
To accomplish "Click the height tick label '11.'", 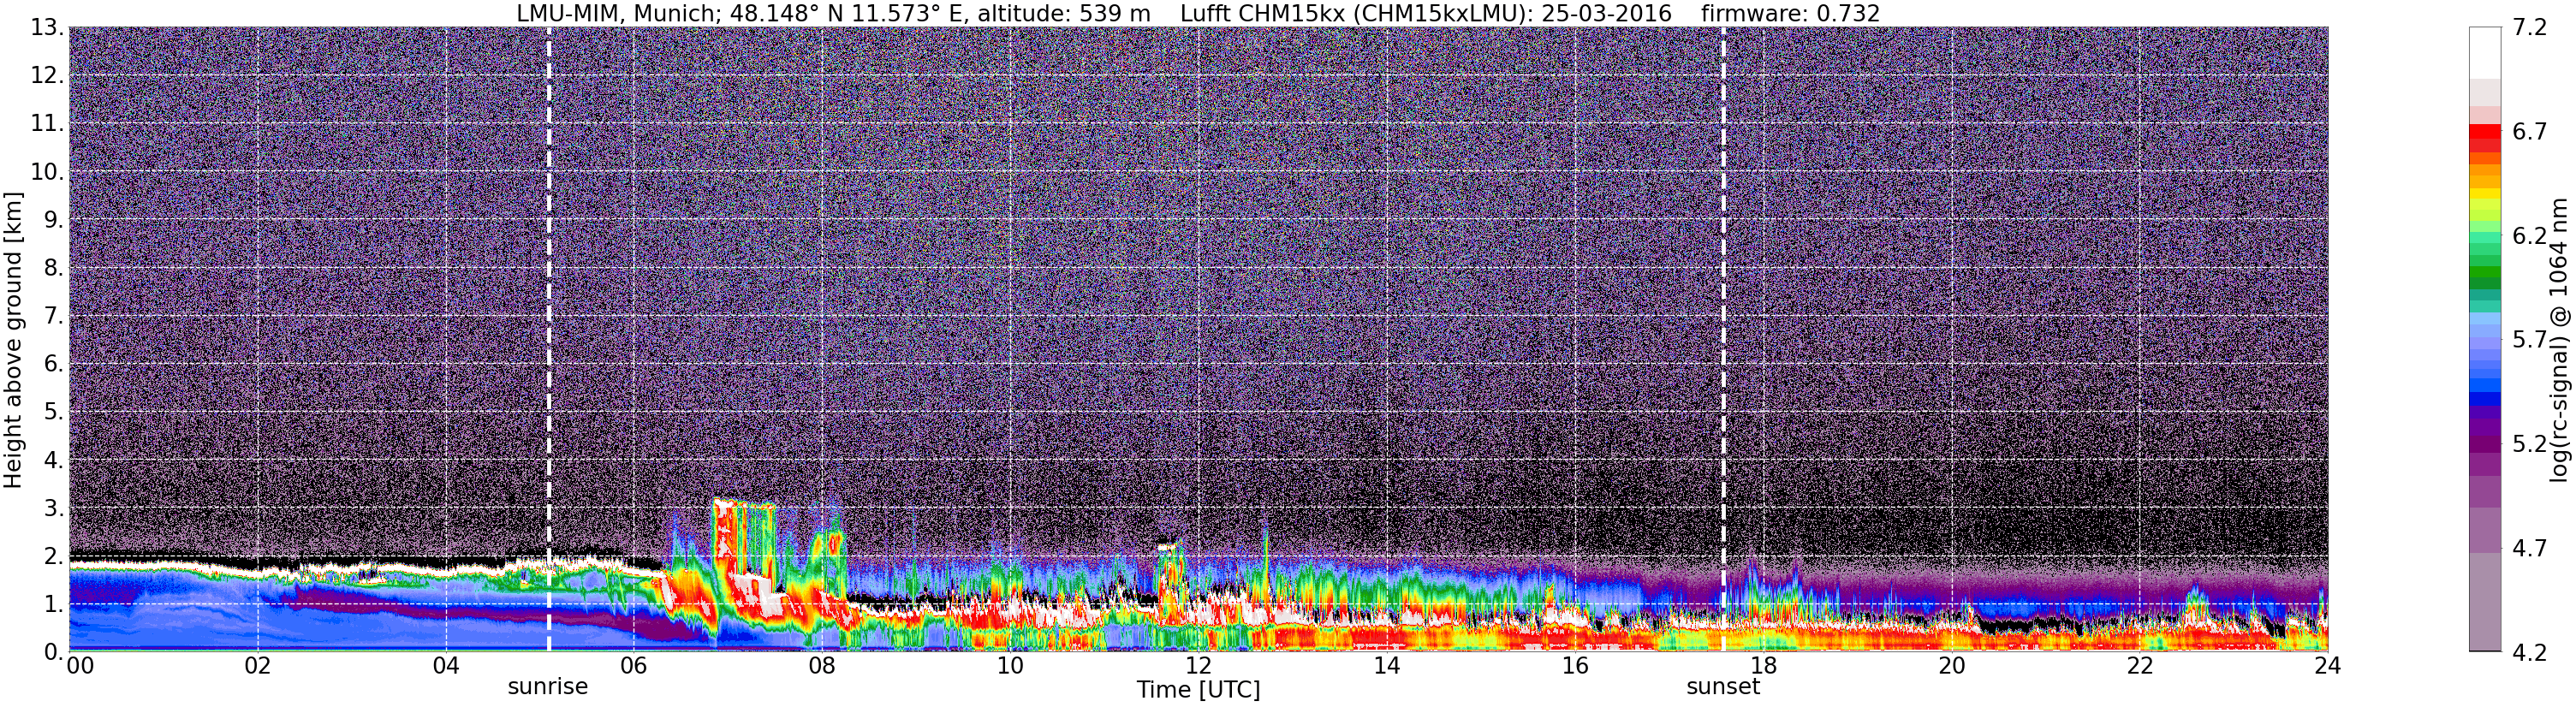I will point(47,123).
